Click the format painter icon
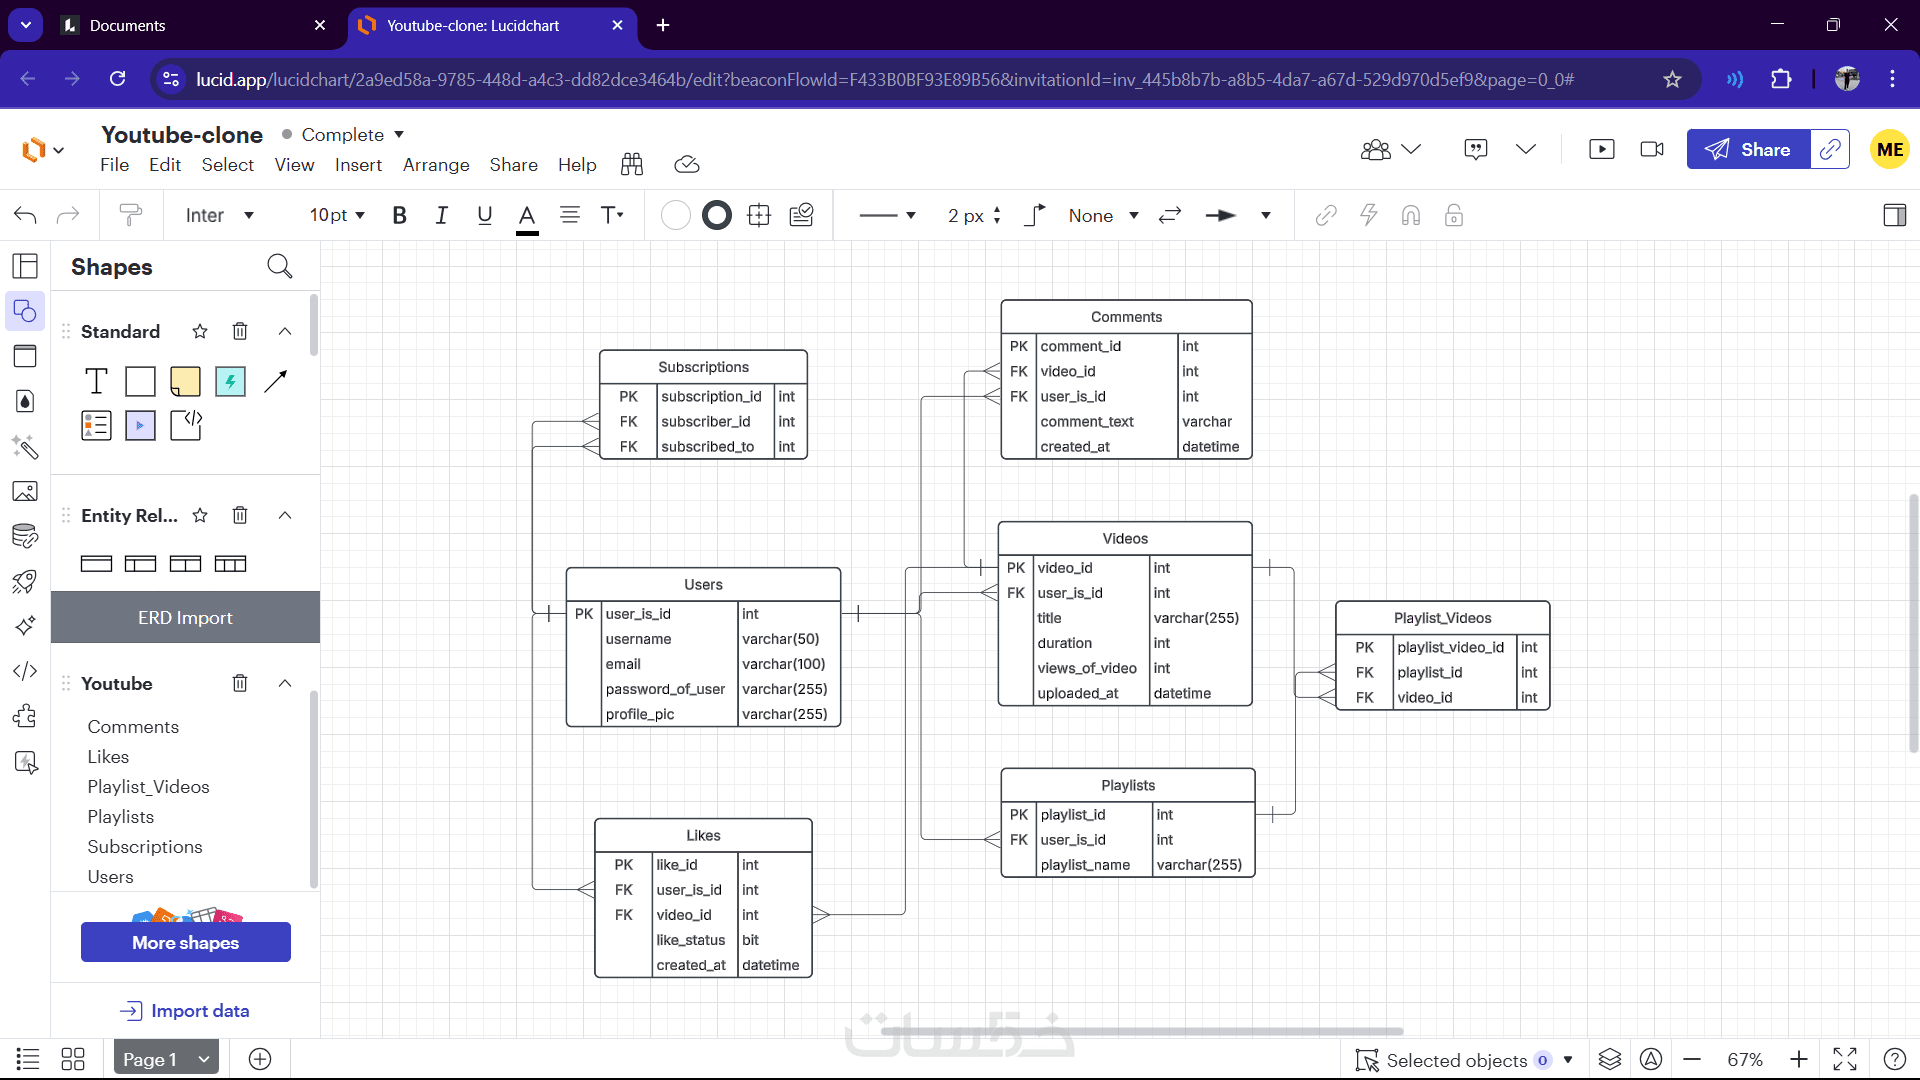1920x1080 pixels. point(130,215)
